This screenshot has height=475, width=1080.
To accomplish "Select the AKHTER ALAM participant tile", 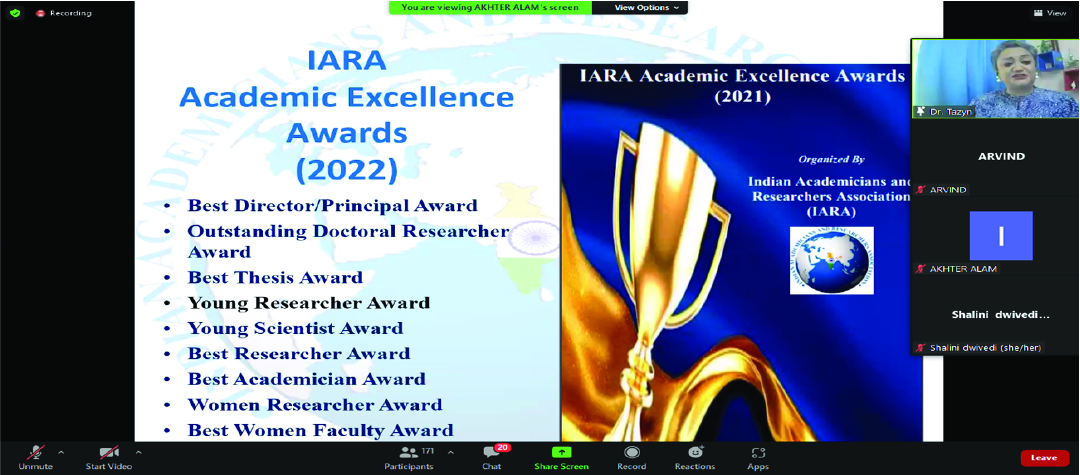I will (x=995, y=236).
